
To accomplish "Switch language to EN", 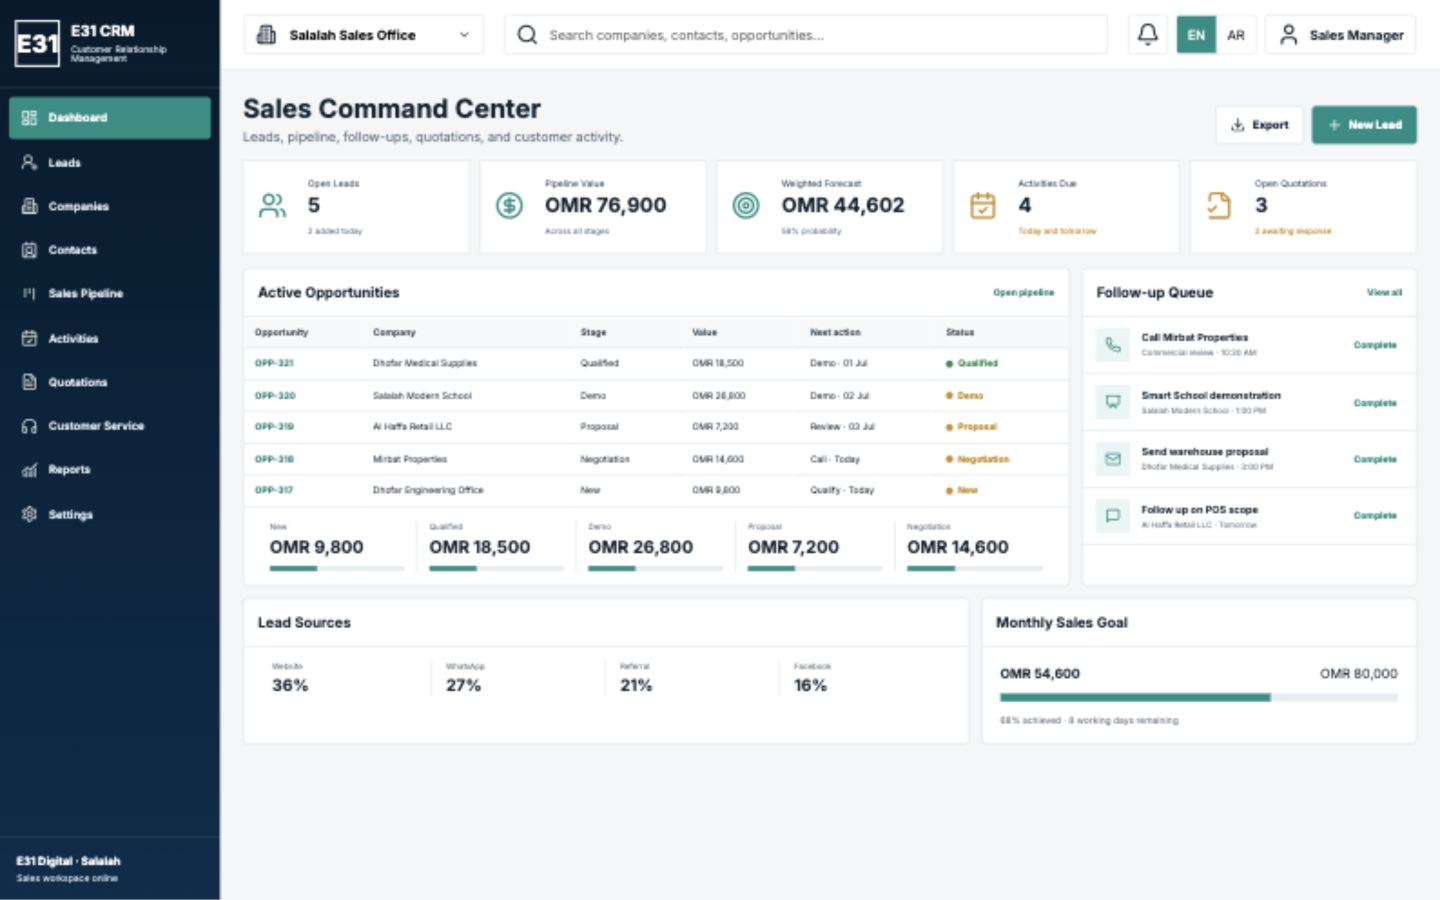I will point(1196,35).
